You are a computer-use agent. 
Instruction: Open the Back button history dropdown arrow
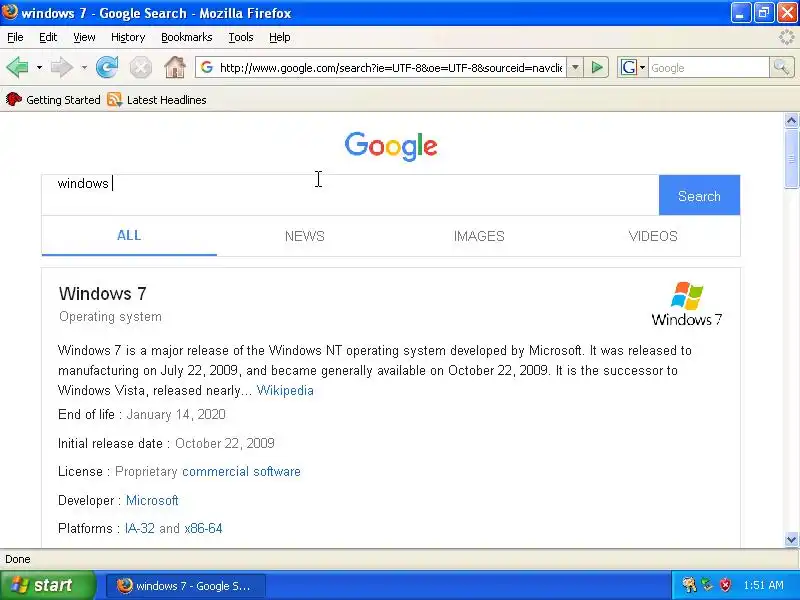pyautogui.click(x=39, y=67)
